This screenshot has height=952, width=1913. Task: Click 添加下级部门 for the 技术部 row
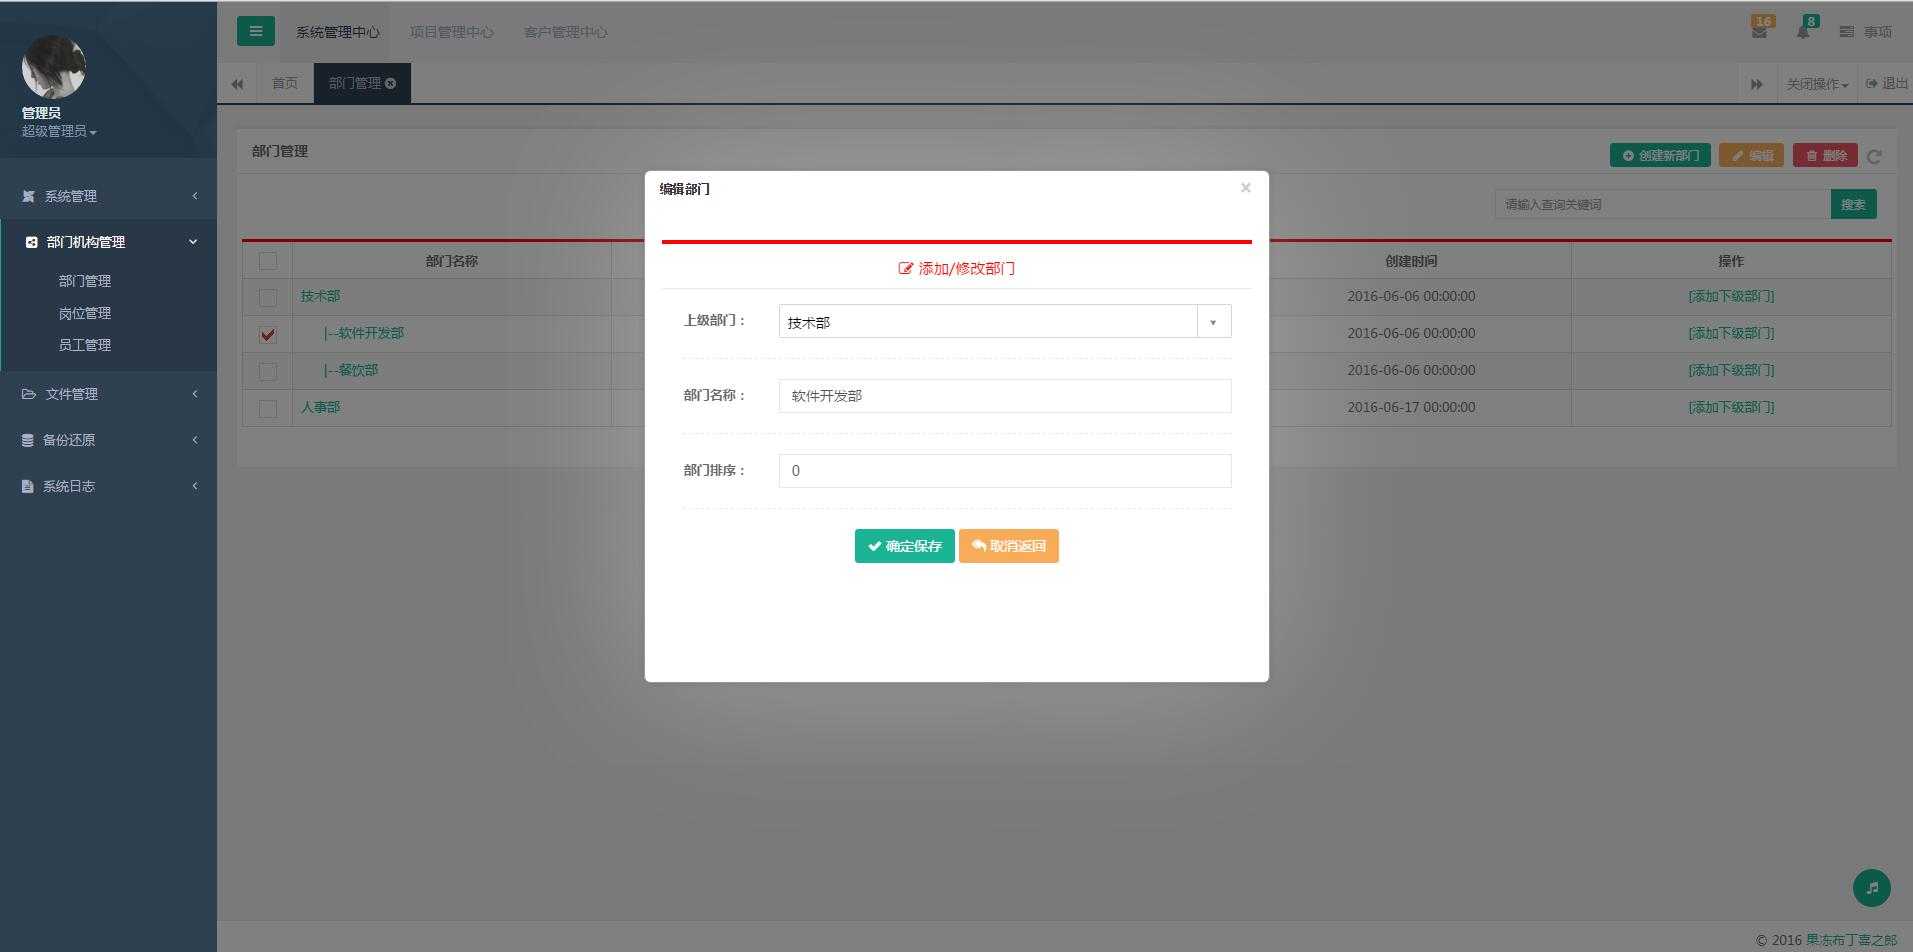[1731, 296]
